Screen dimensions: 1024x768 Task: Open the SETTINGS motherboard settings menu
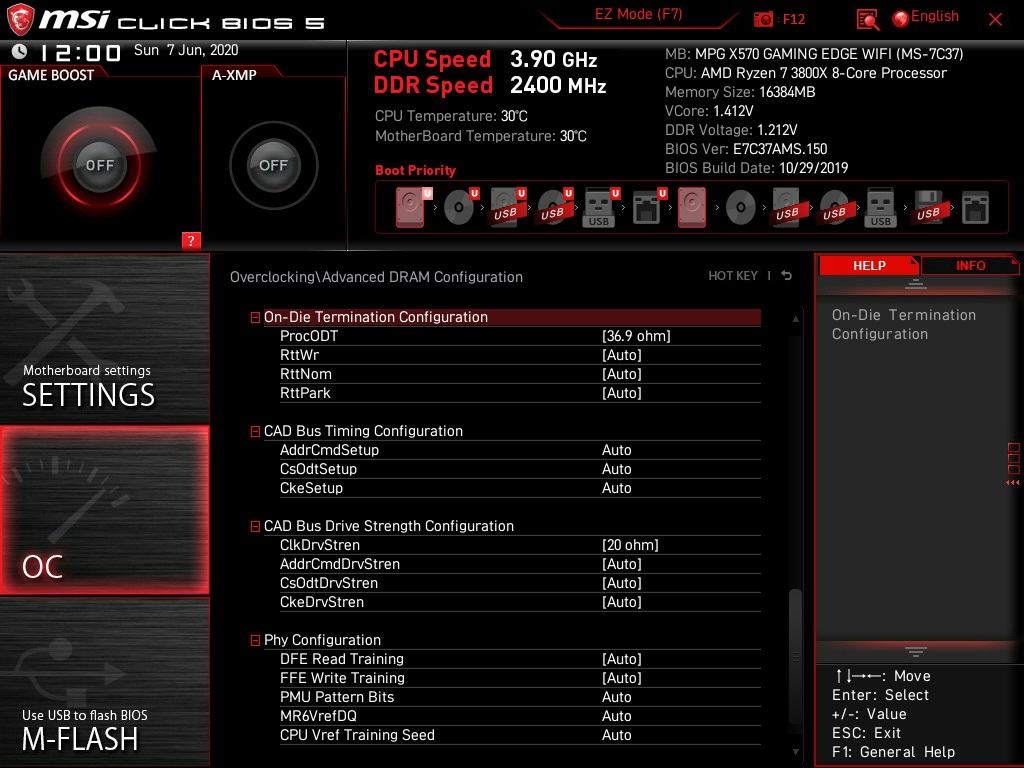(104, 338)
